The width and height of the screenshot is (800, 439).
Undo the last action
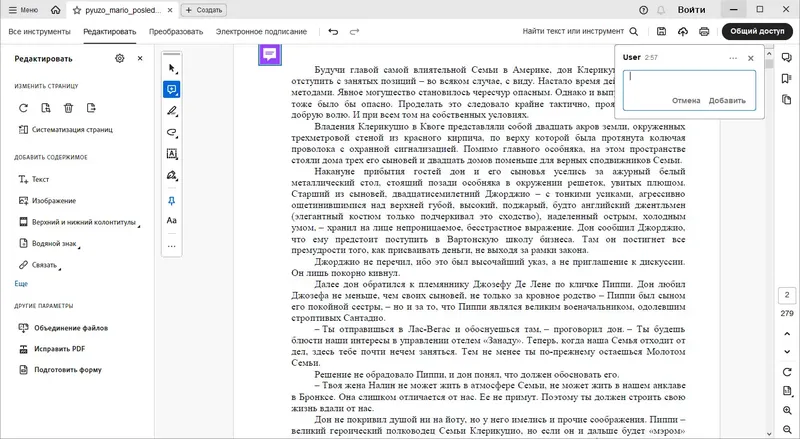(x=333, y=32)
